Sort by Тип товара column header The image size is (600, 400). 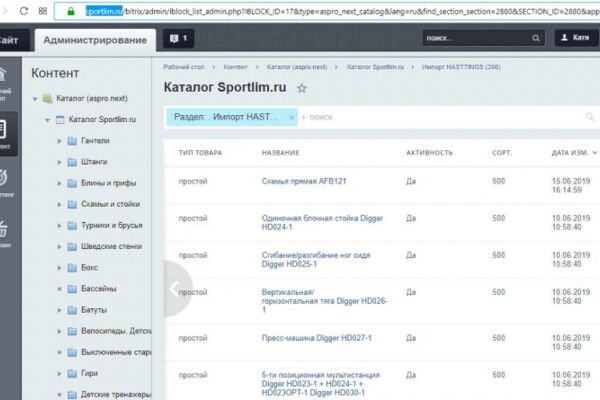[200, 153]
